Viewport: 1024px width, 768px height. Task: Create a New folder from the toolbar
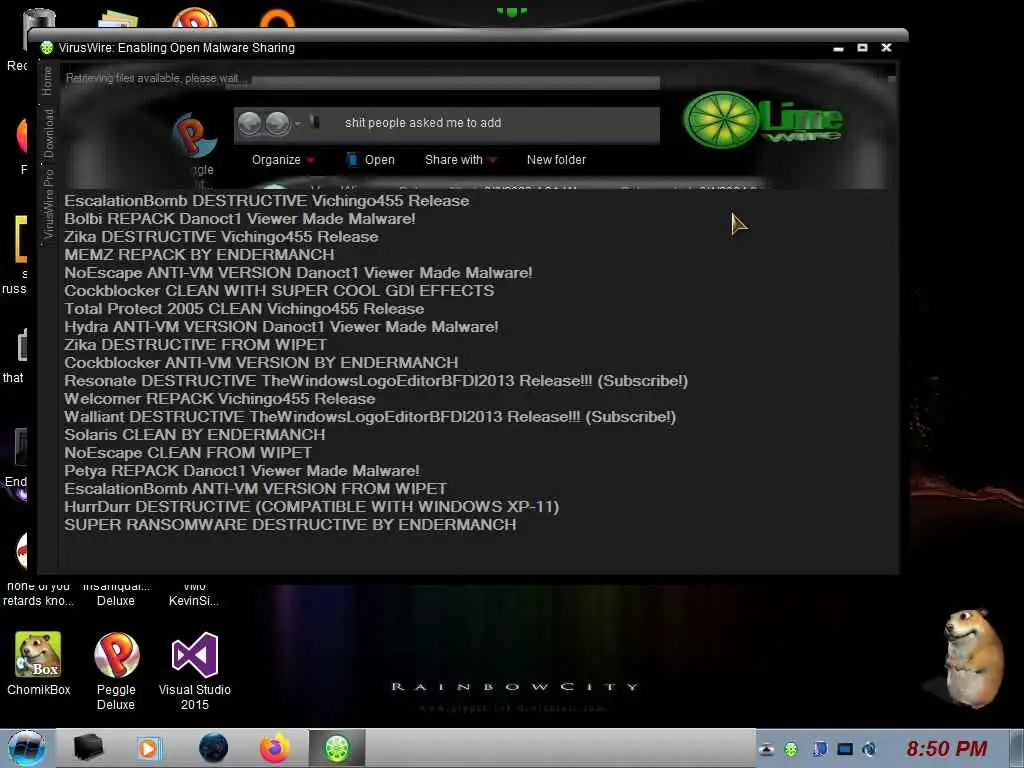[x=556, y=160]
